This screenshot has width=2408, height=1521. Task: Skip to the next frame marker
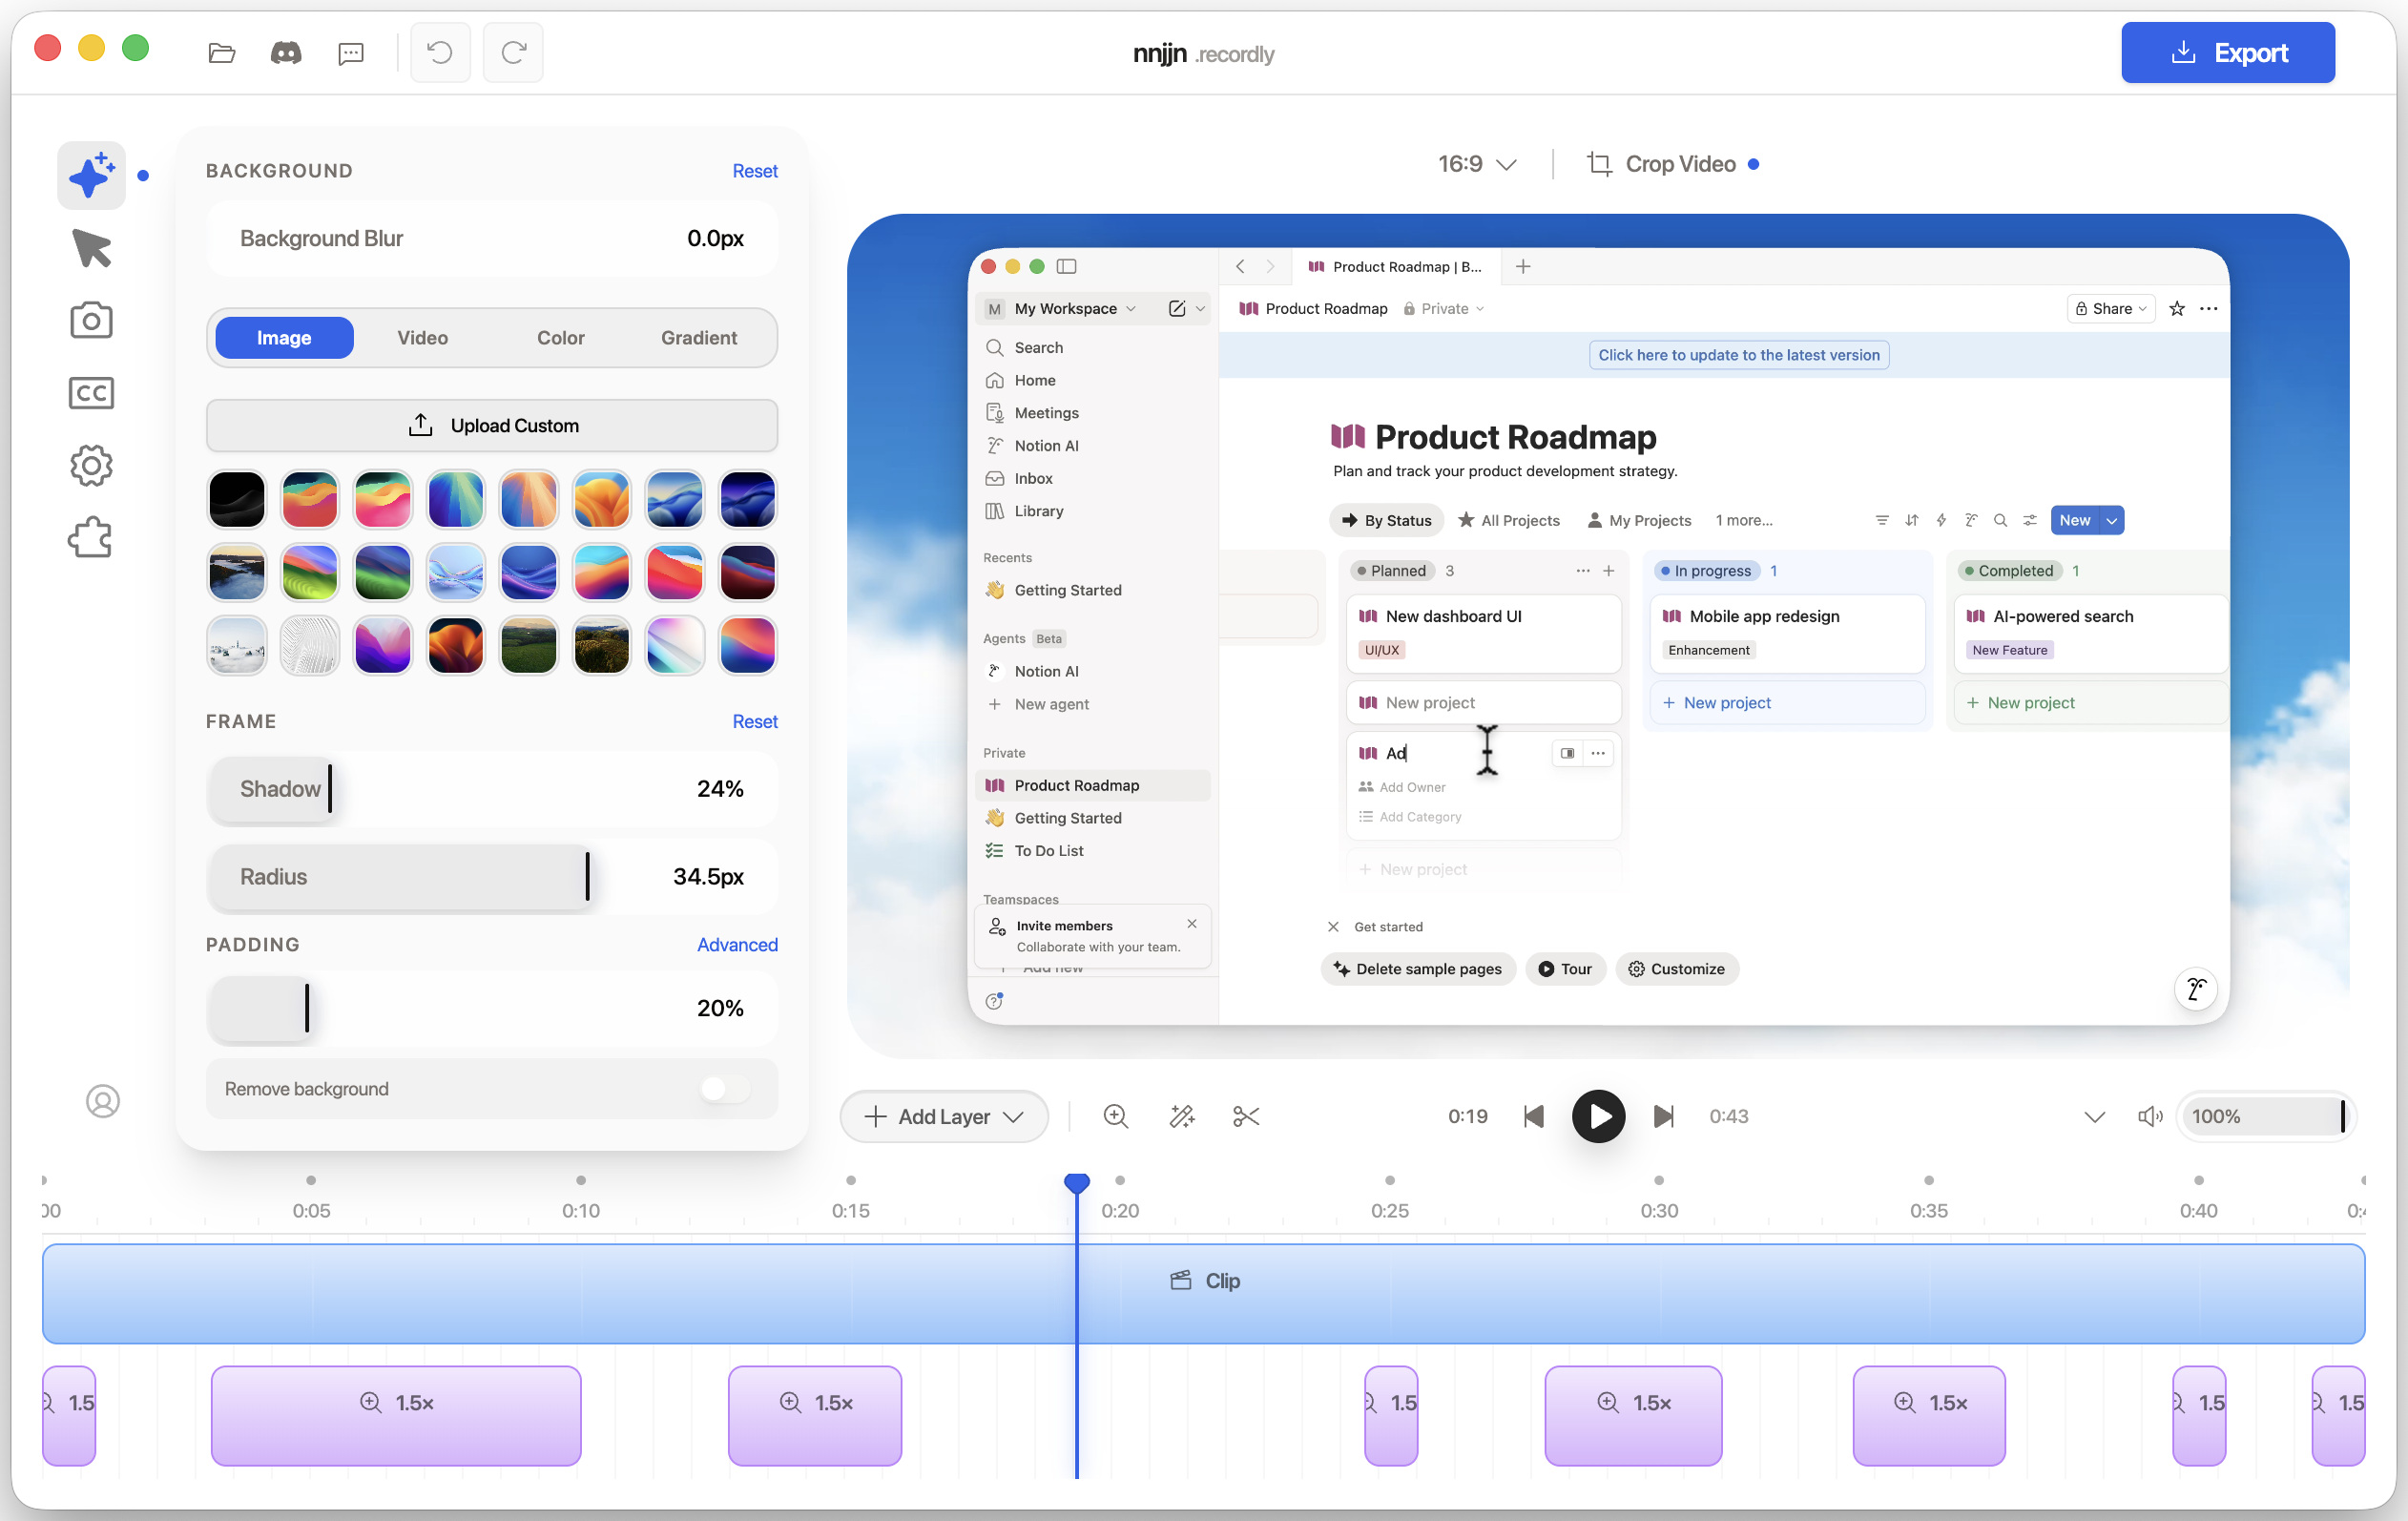[1664, 1116]
